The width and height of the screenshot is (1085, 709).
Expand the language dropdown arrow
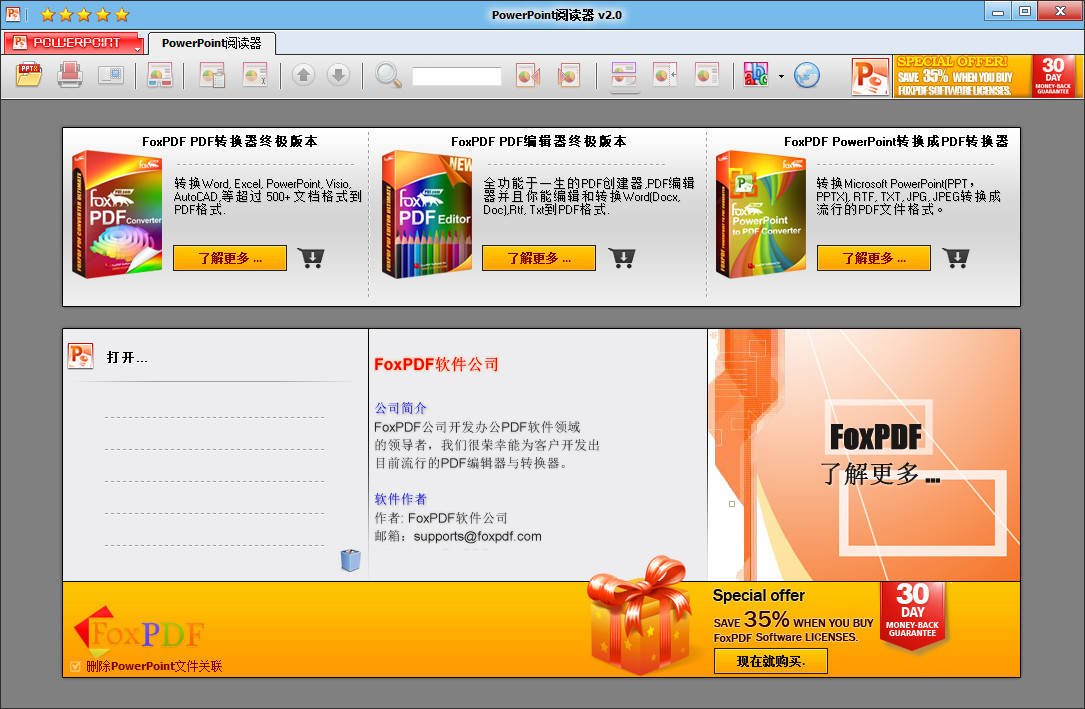click(x=781, y=76)
